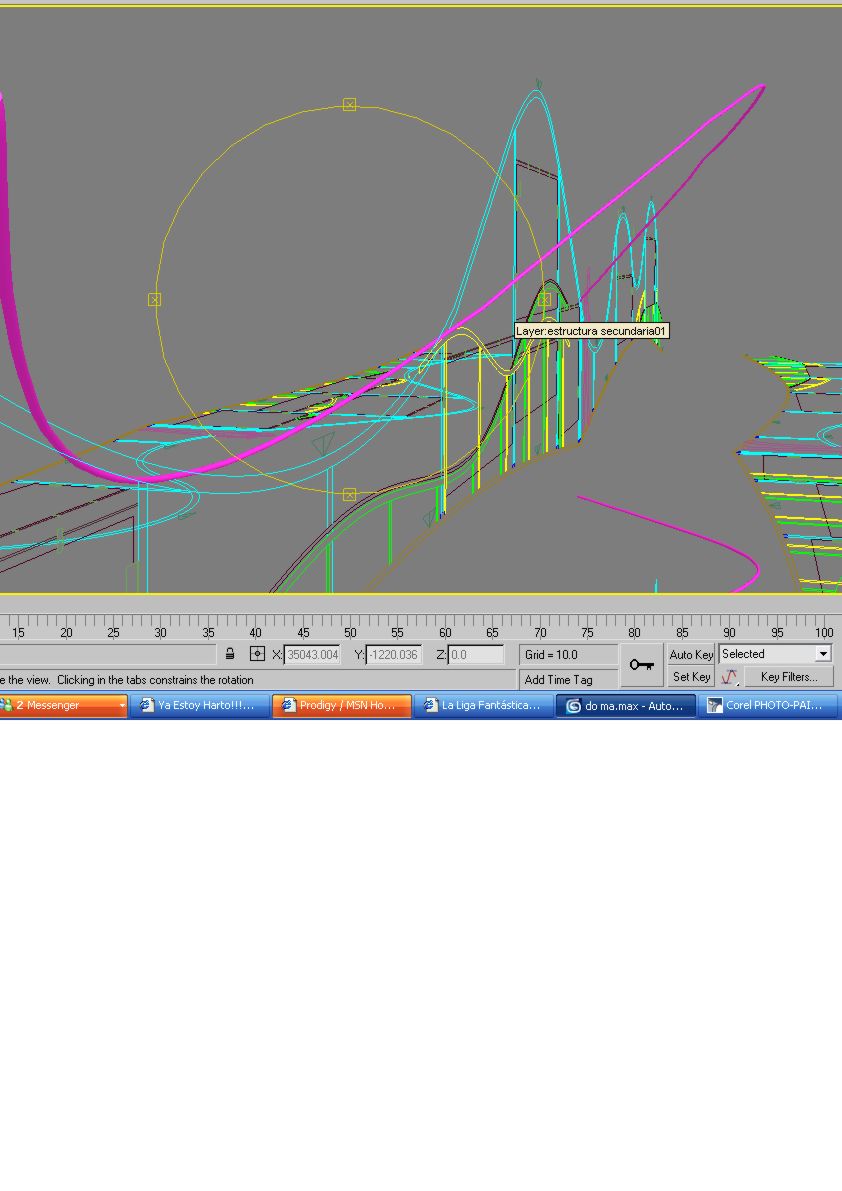Toggle the selection lock icon
The image size is (842, 1191).
[230, 654]
